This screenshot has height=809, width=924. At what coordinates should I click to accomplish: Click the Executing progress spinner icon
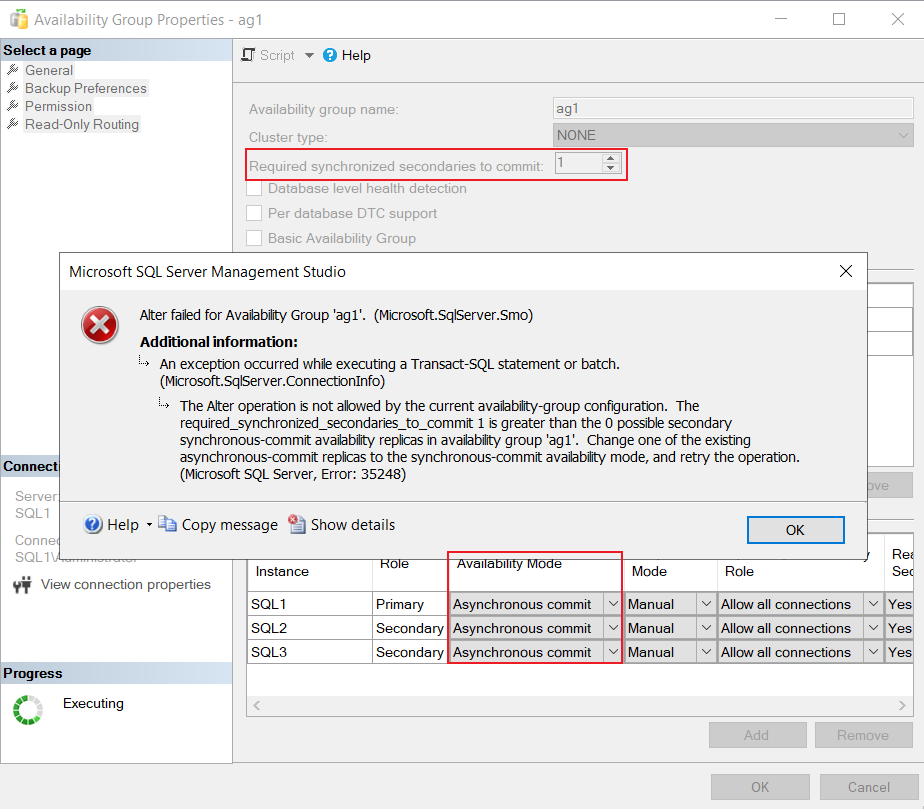pos(28,709)
